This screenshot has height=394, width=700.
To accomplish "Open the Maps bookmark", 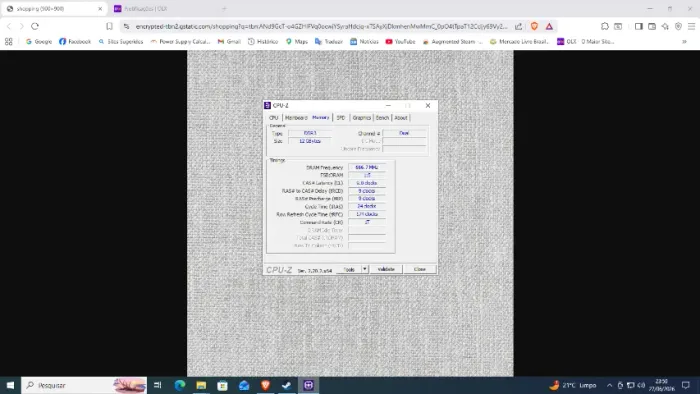I will 297,41.
